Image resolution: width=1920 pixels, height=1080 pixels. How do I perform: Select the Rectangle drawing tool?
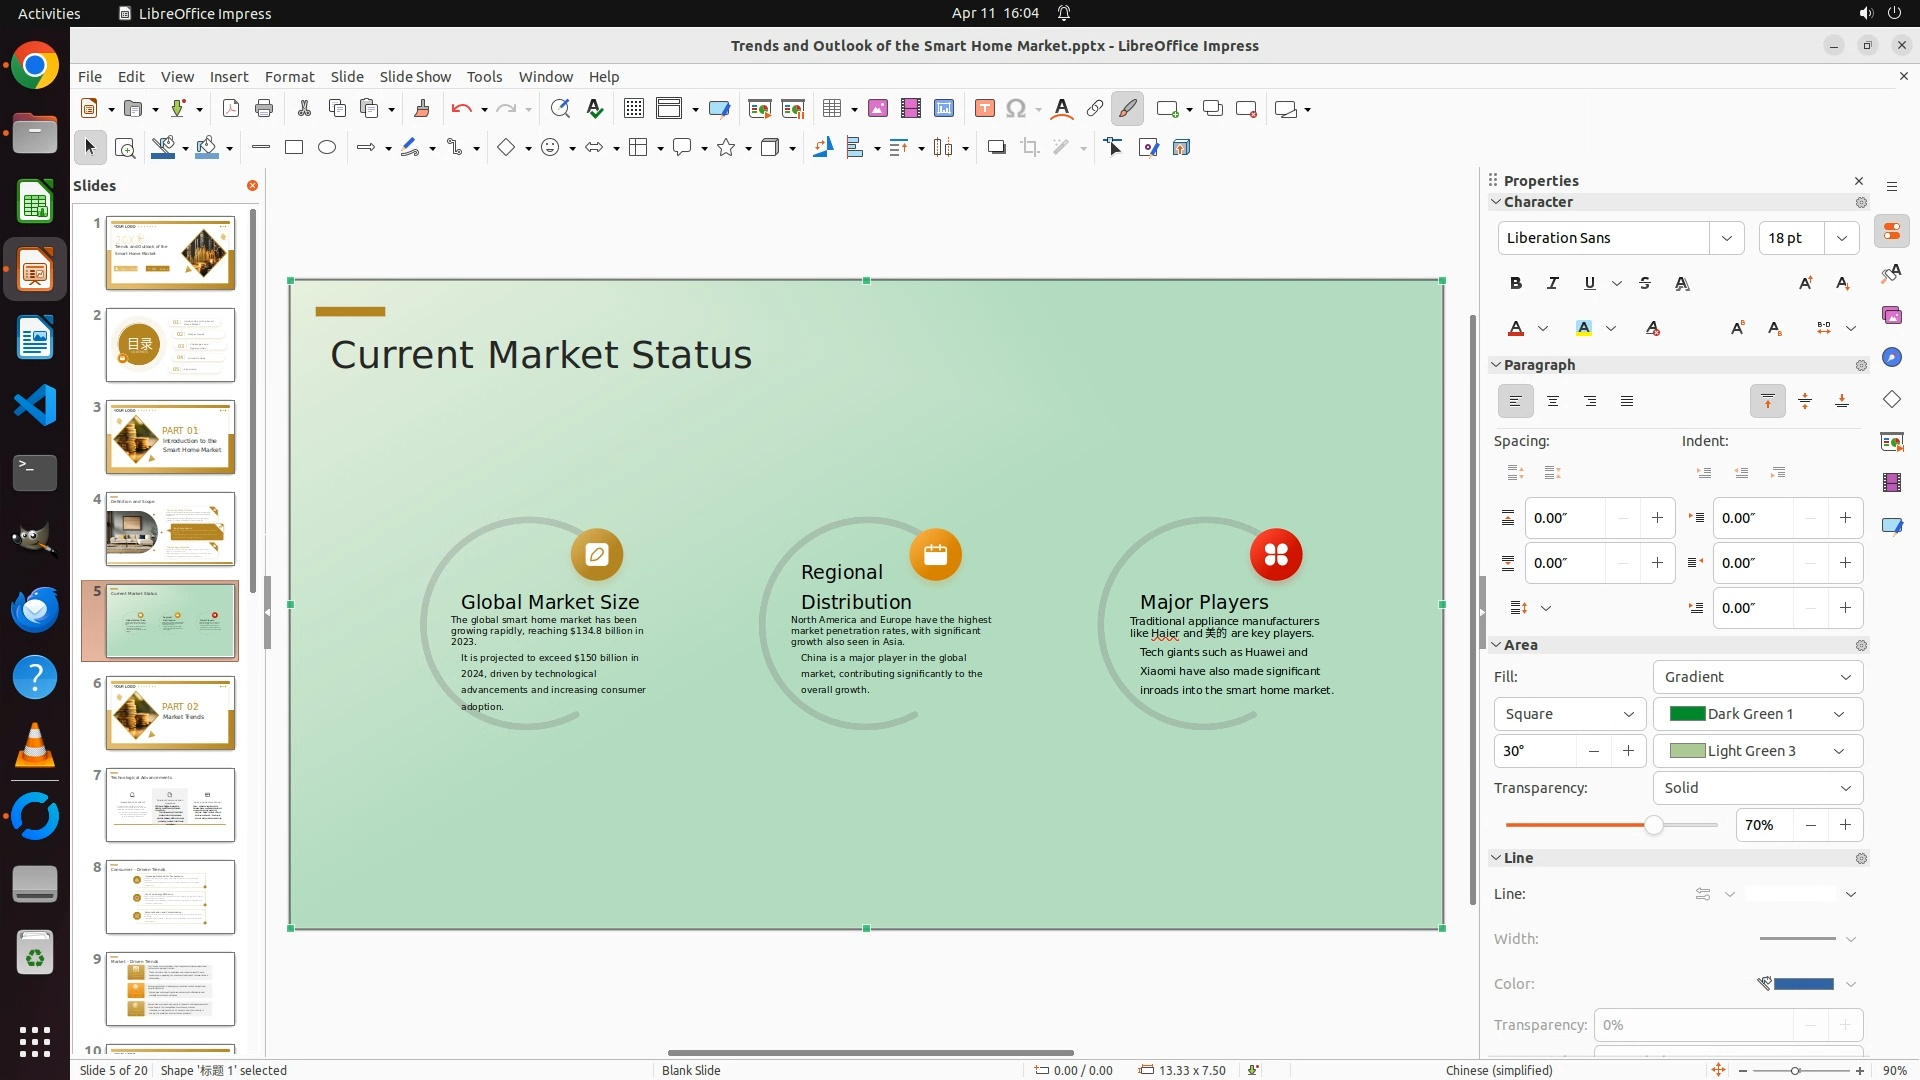(294, 148)
